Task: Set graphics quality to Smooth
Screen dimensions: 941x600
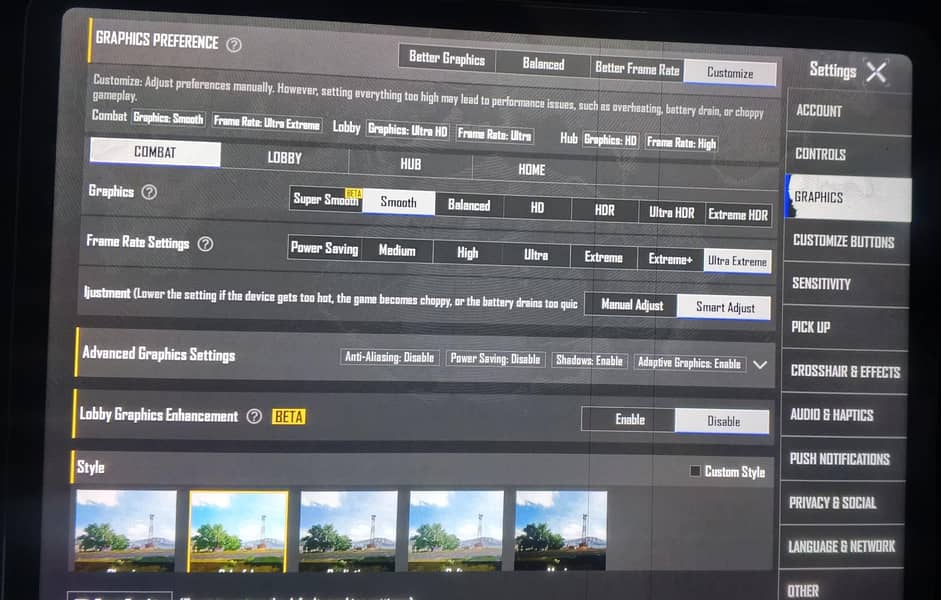Action: (x=398, y=202)
